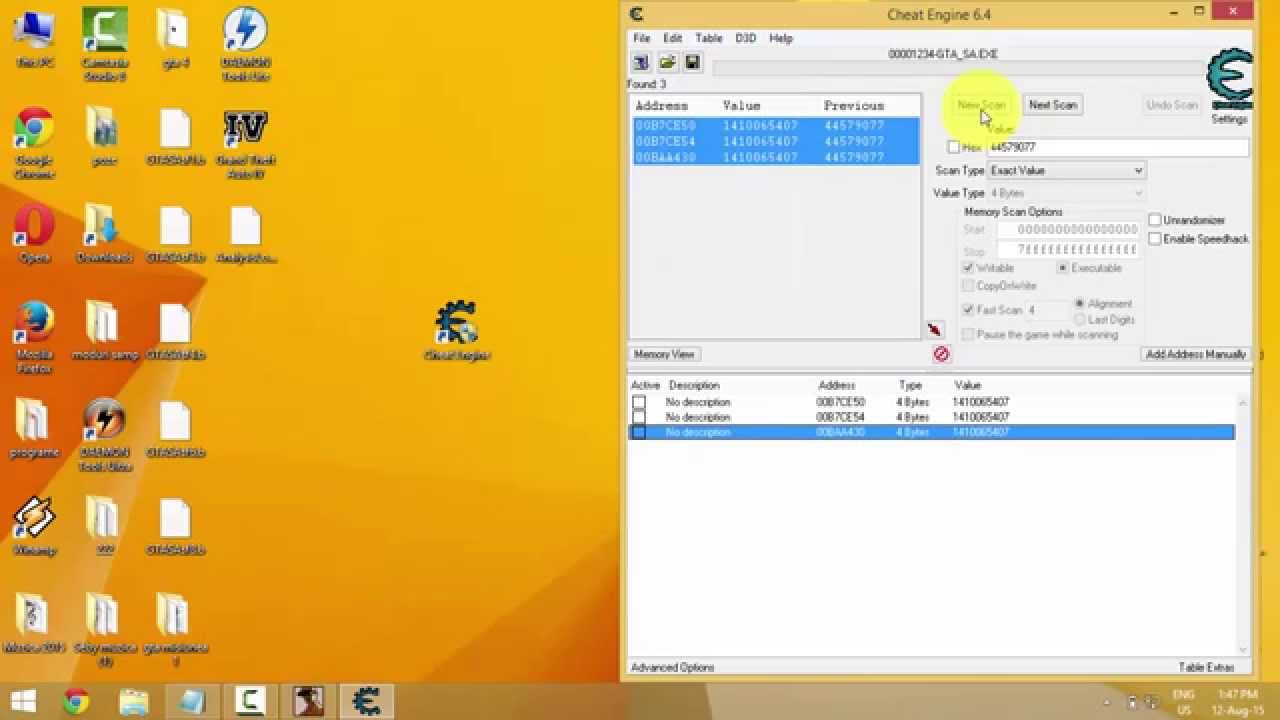
Task: Open Memory View
Action: pyautogui.click(x=664, y=354)
